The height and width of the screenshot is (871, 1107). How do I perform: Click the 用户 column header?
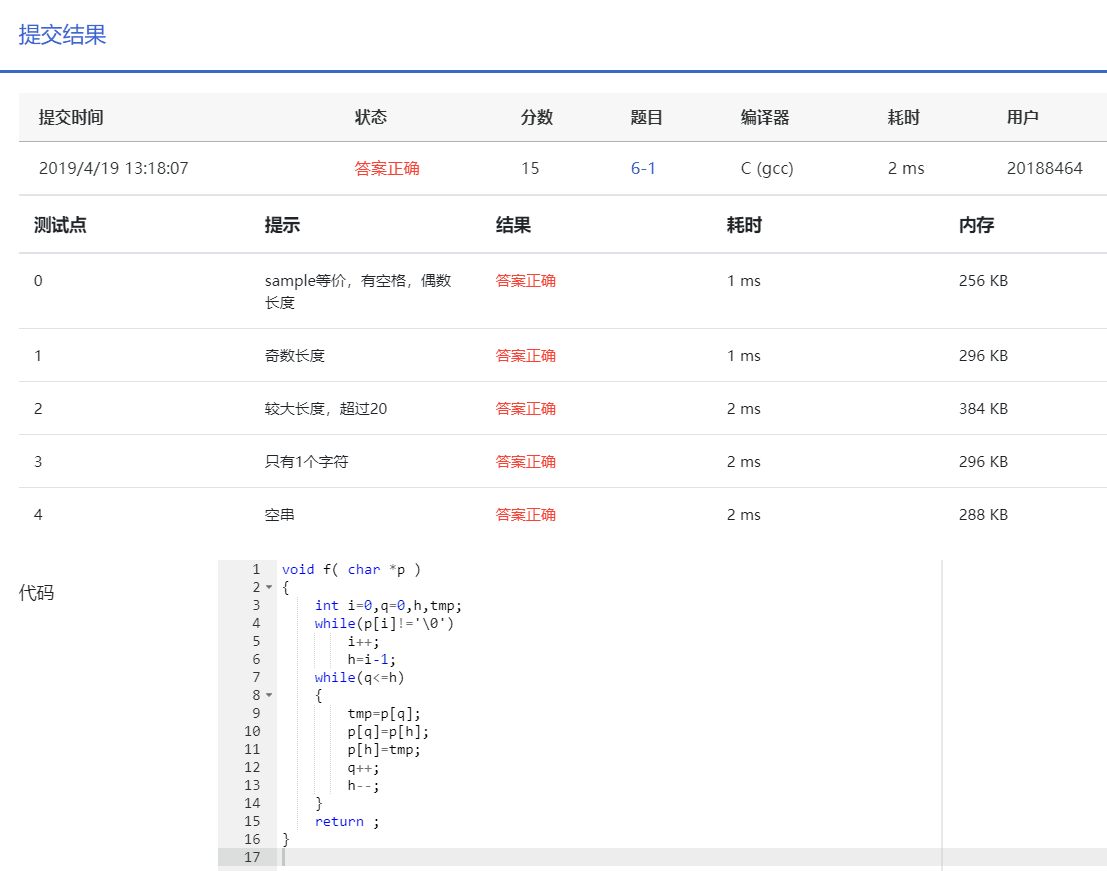pyautogui.click(x=1022, y=117)
